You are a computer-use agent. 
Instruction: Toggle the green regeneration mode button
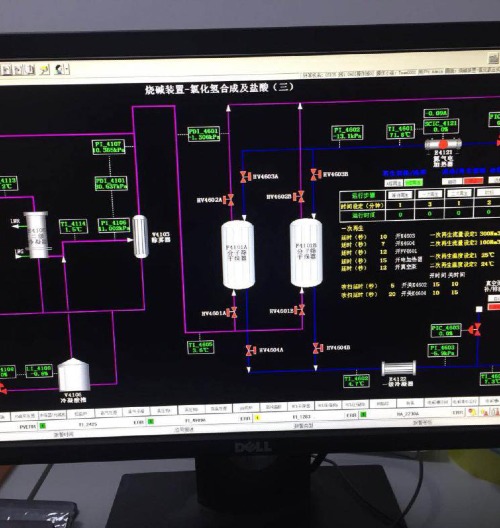tap(413, 183)
